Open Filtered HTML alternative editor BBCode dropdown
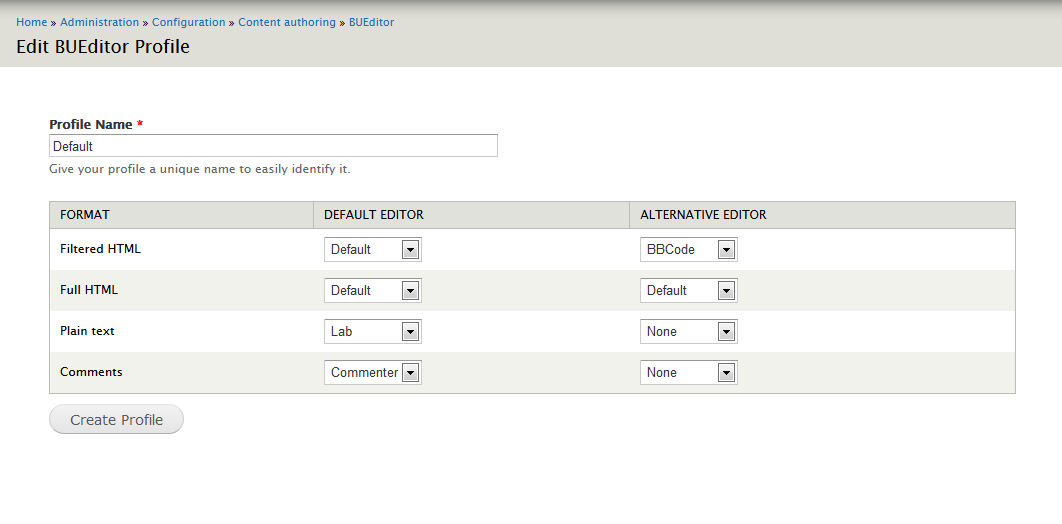Viewport: 1062px width, 524px height. 688,249
